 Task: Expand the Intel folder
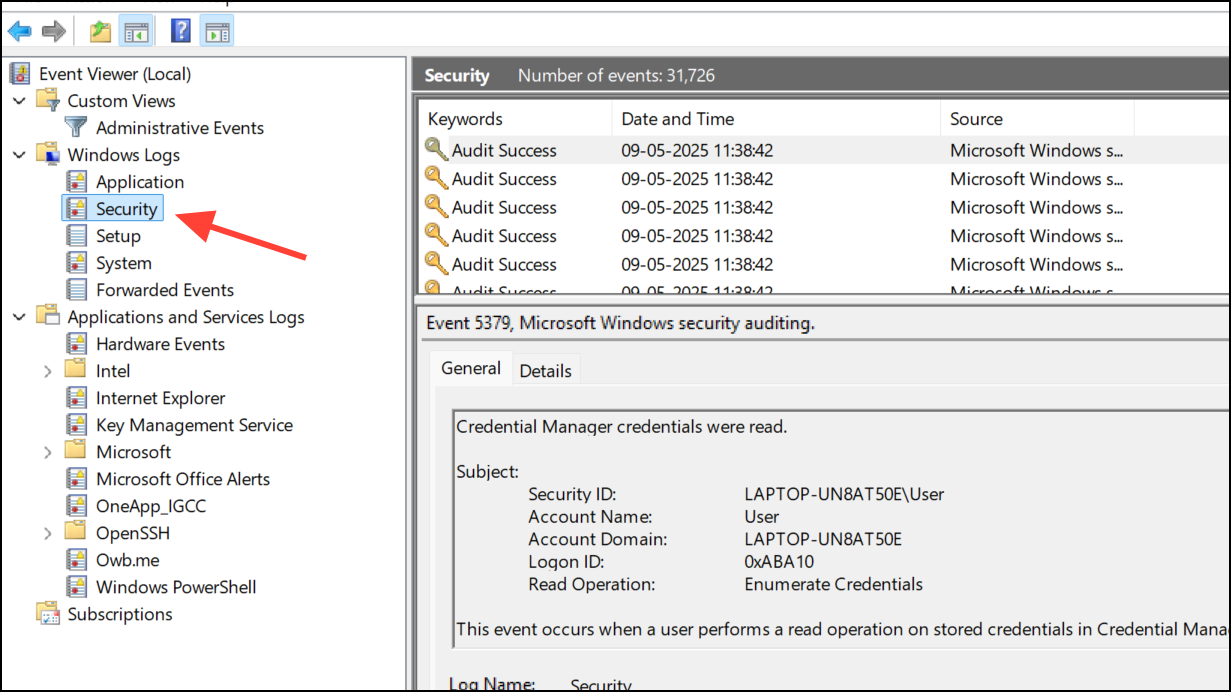[48, 371]
